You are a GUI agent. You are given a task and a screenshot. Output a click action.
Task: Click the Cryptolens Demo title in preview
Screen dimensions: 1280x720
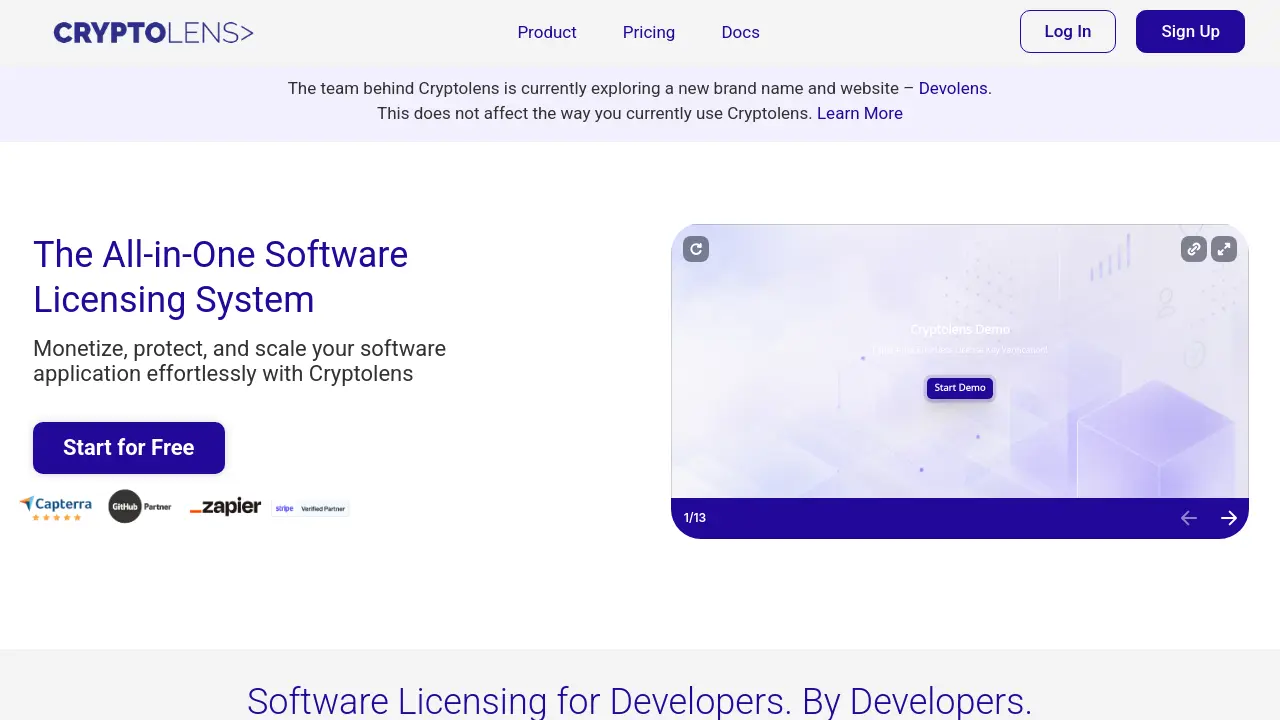point(960,329)
